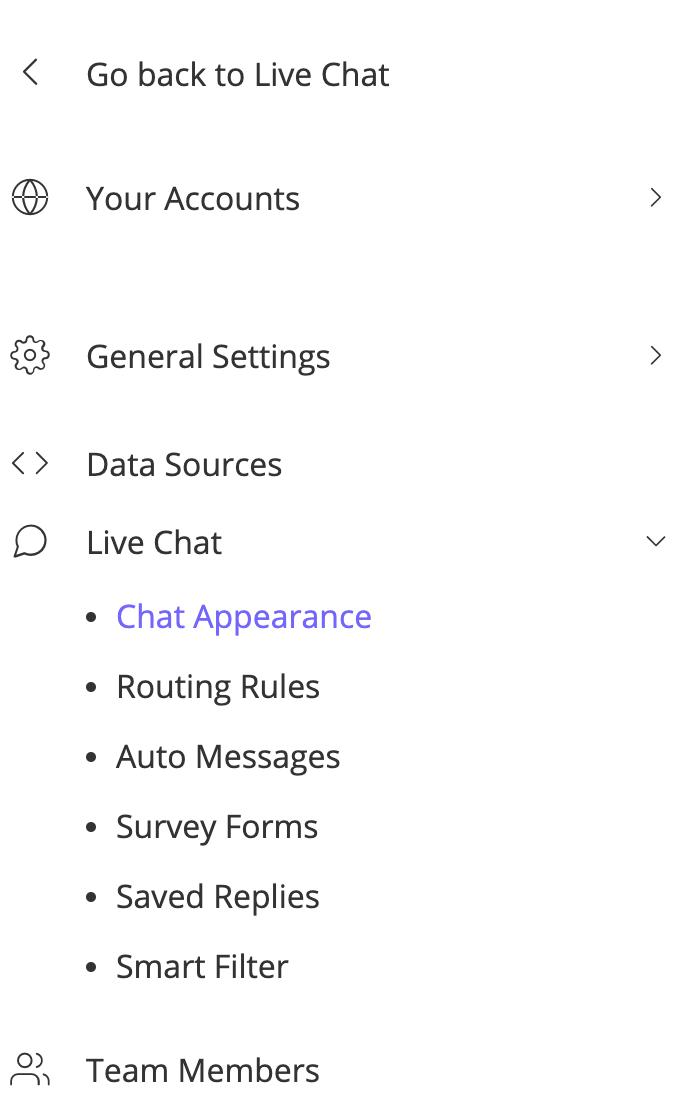Open Your Accounts menu item

193,199
